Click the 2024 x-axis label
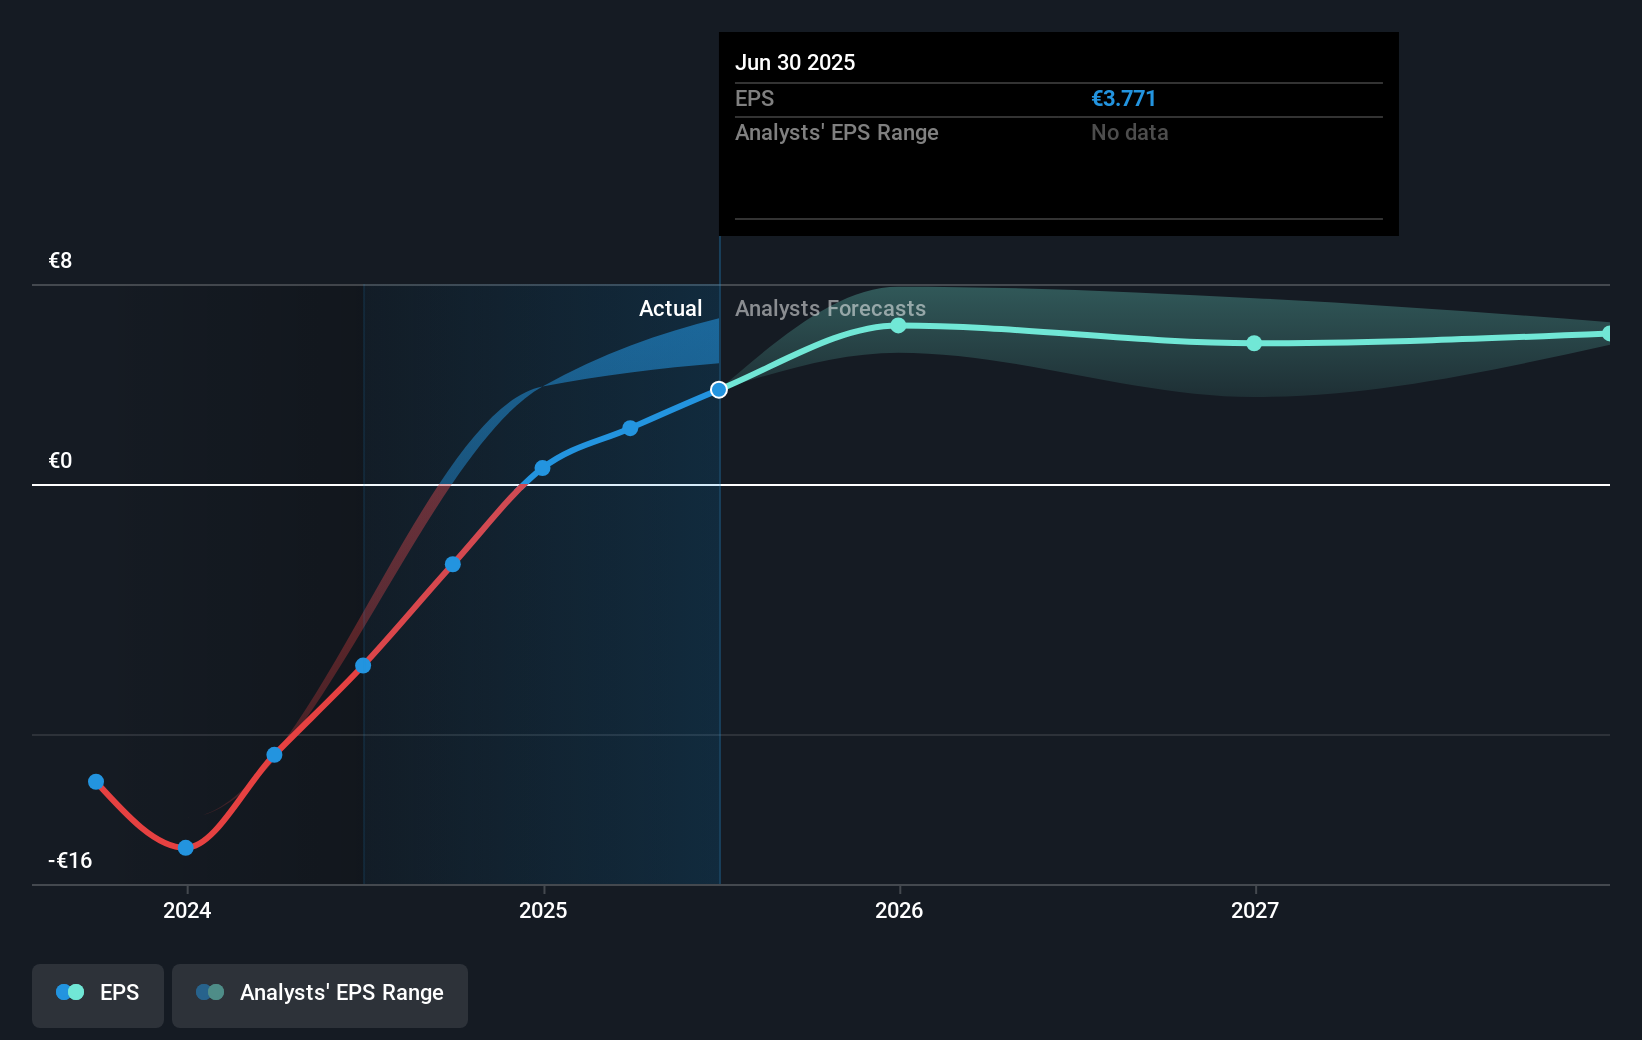The width and height of the screenshot is (1642, 1040). 187,910
